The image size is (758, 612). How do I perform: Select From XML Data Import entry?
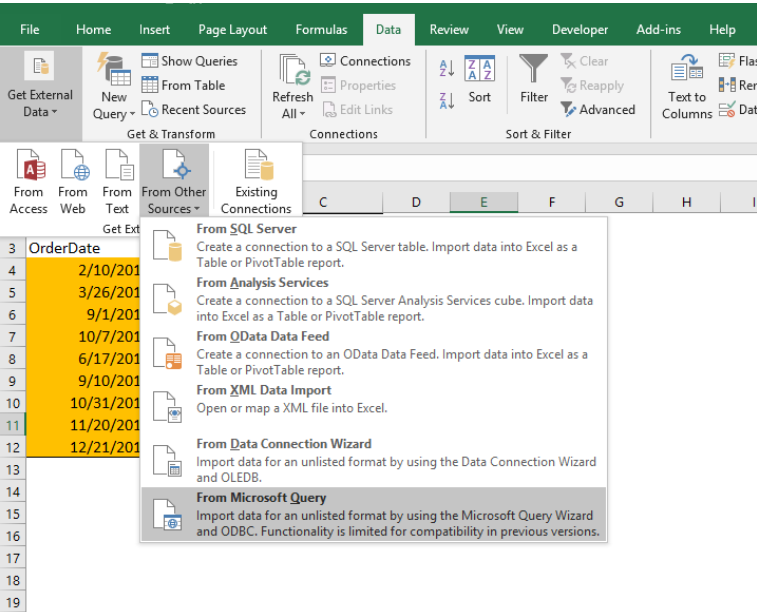374,407
